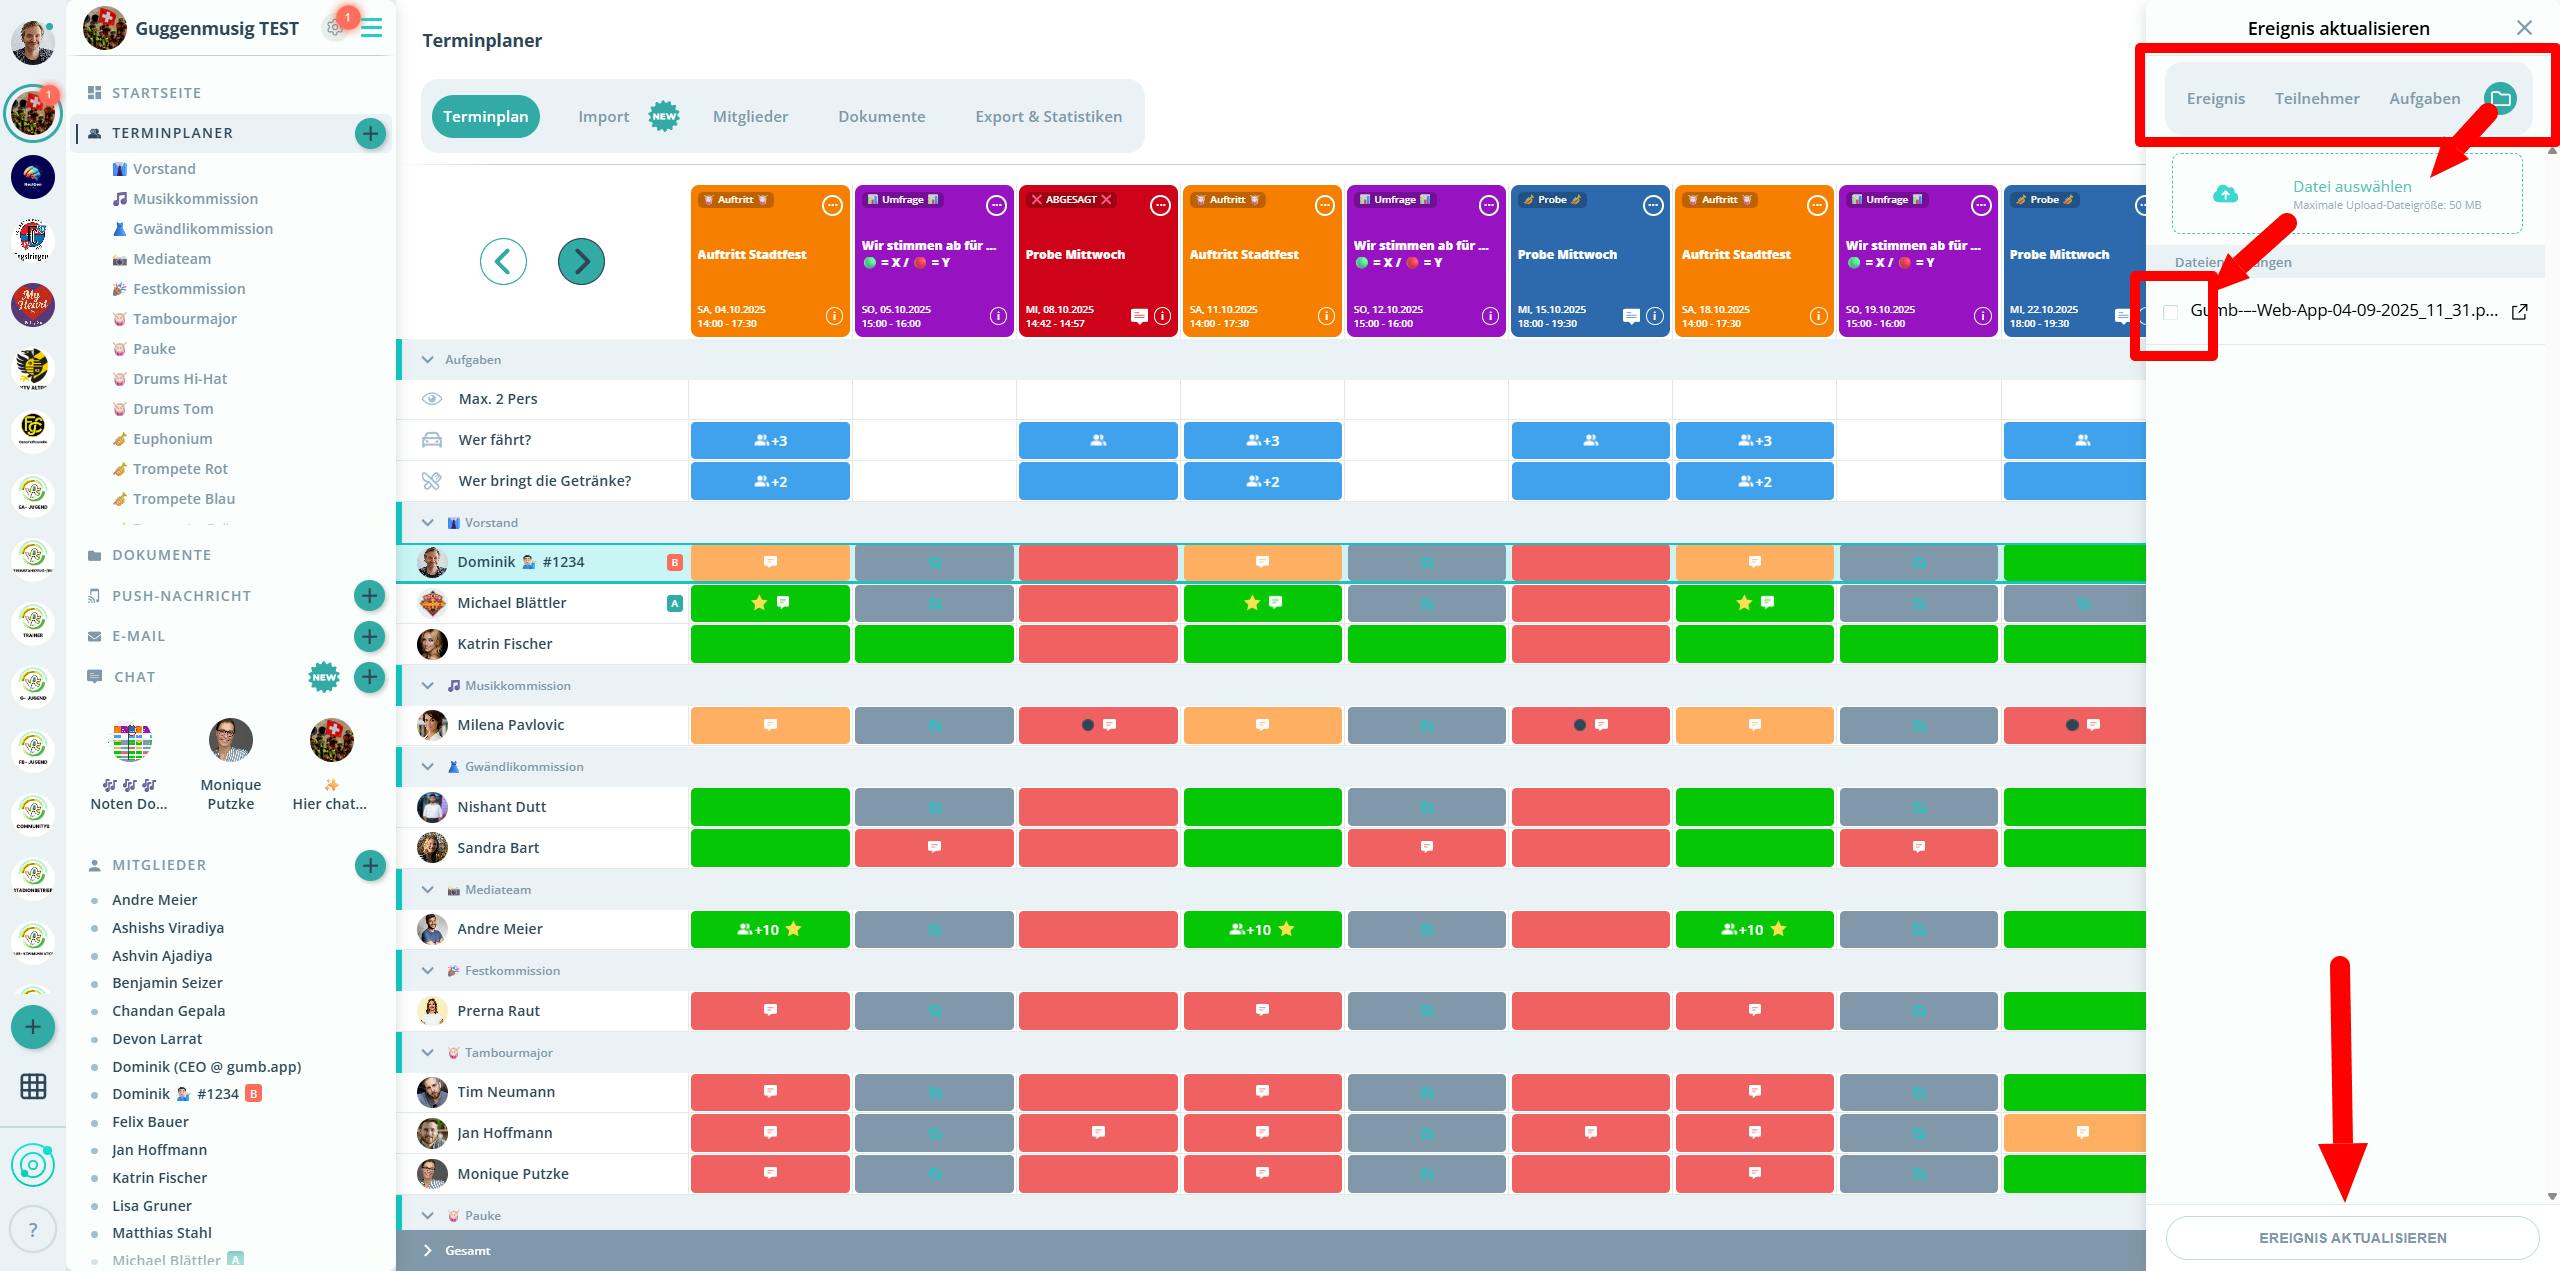Click the plus icon next to Terminplaner
The width and height of the screenshot is (2560, 1271).
370,133
